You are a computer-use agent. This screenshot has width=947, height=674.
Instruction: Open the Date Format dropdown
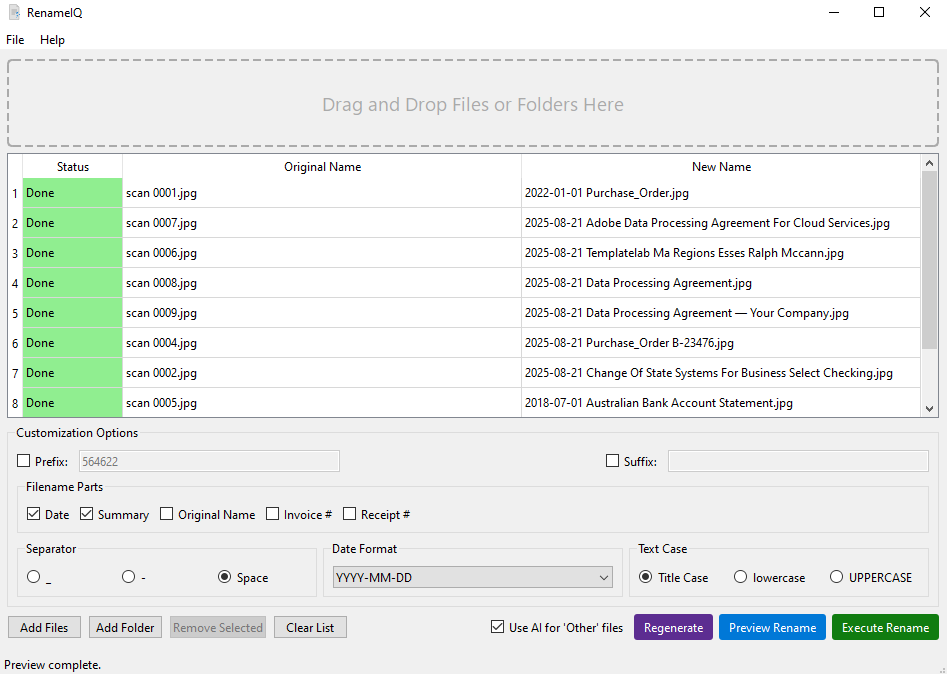472,578
